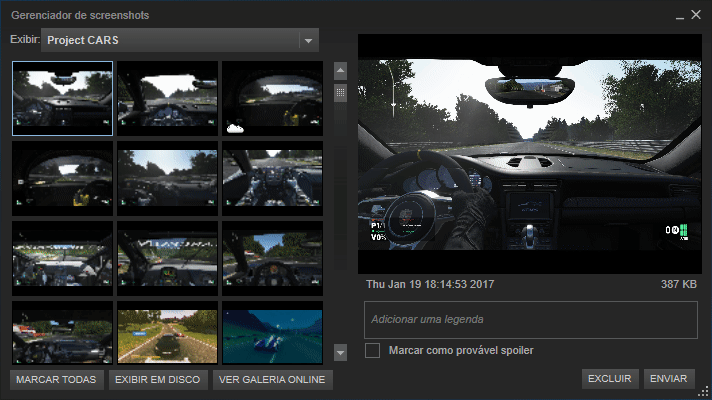Click the MARCAR TODAS button
Viewport: 712px width, 400px height.
pos(56,380)
